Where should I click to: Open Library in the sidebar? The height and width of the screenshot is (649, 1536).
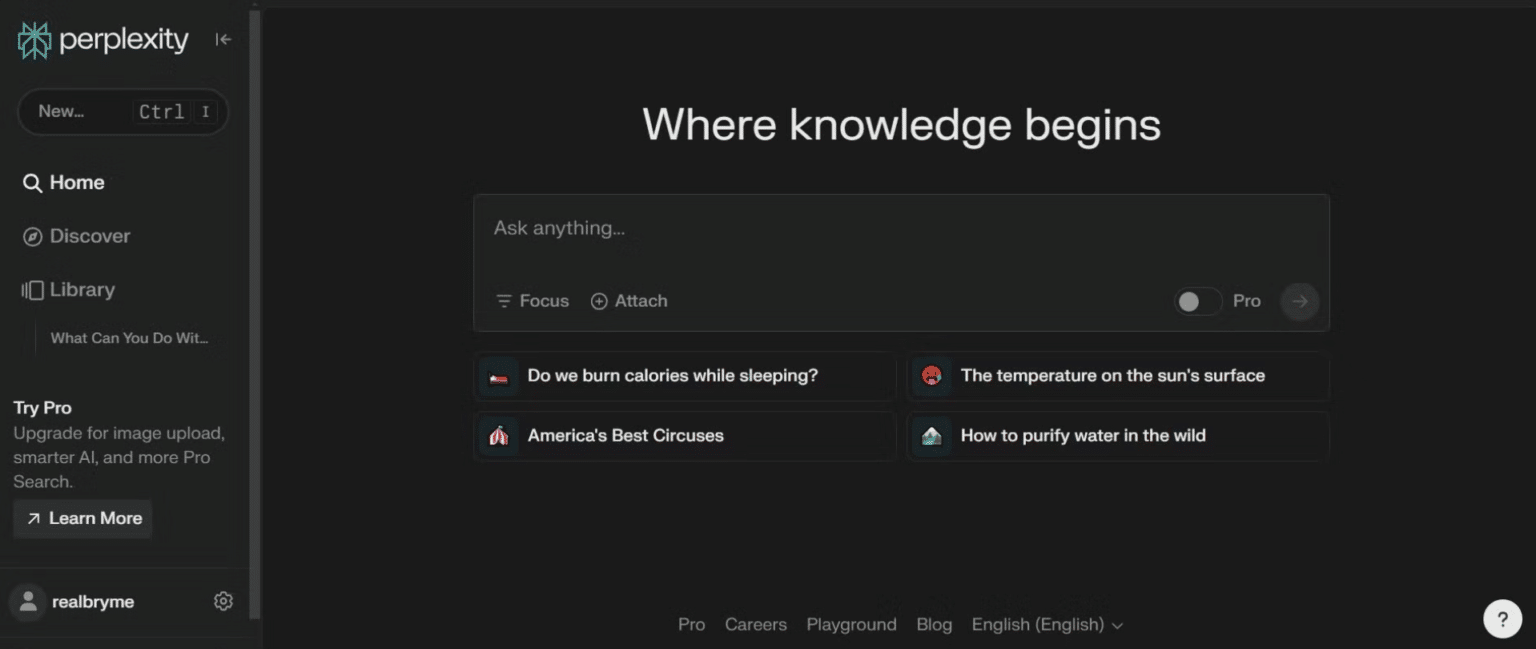click(68, 290)
